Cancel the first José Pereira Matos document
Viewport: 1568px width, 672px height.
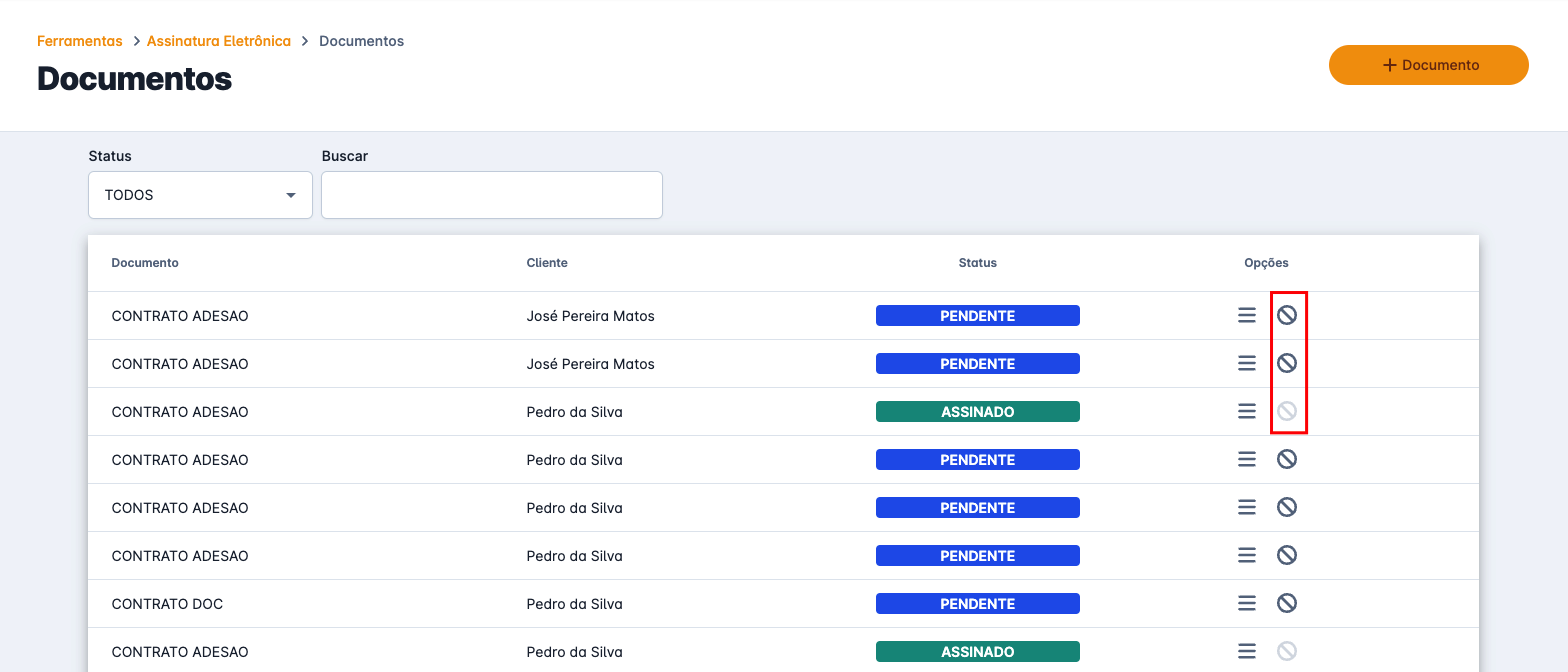pos(1287,315)
